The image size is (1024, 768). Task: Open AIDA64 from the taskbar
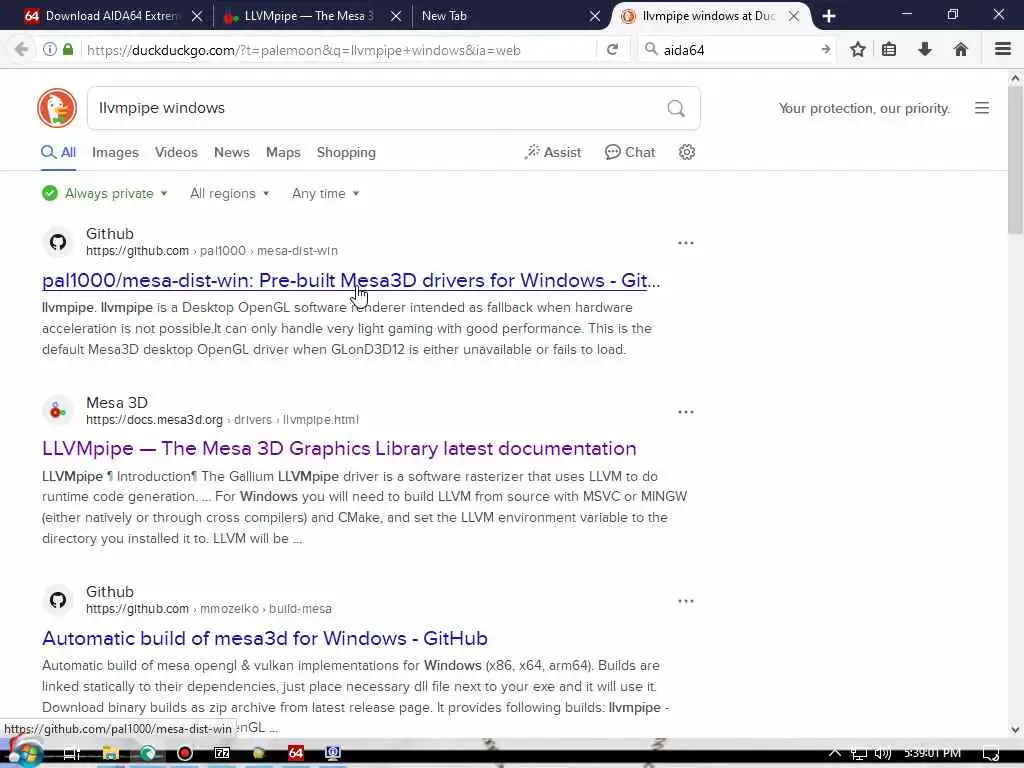pos(296,753)
